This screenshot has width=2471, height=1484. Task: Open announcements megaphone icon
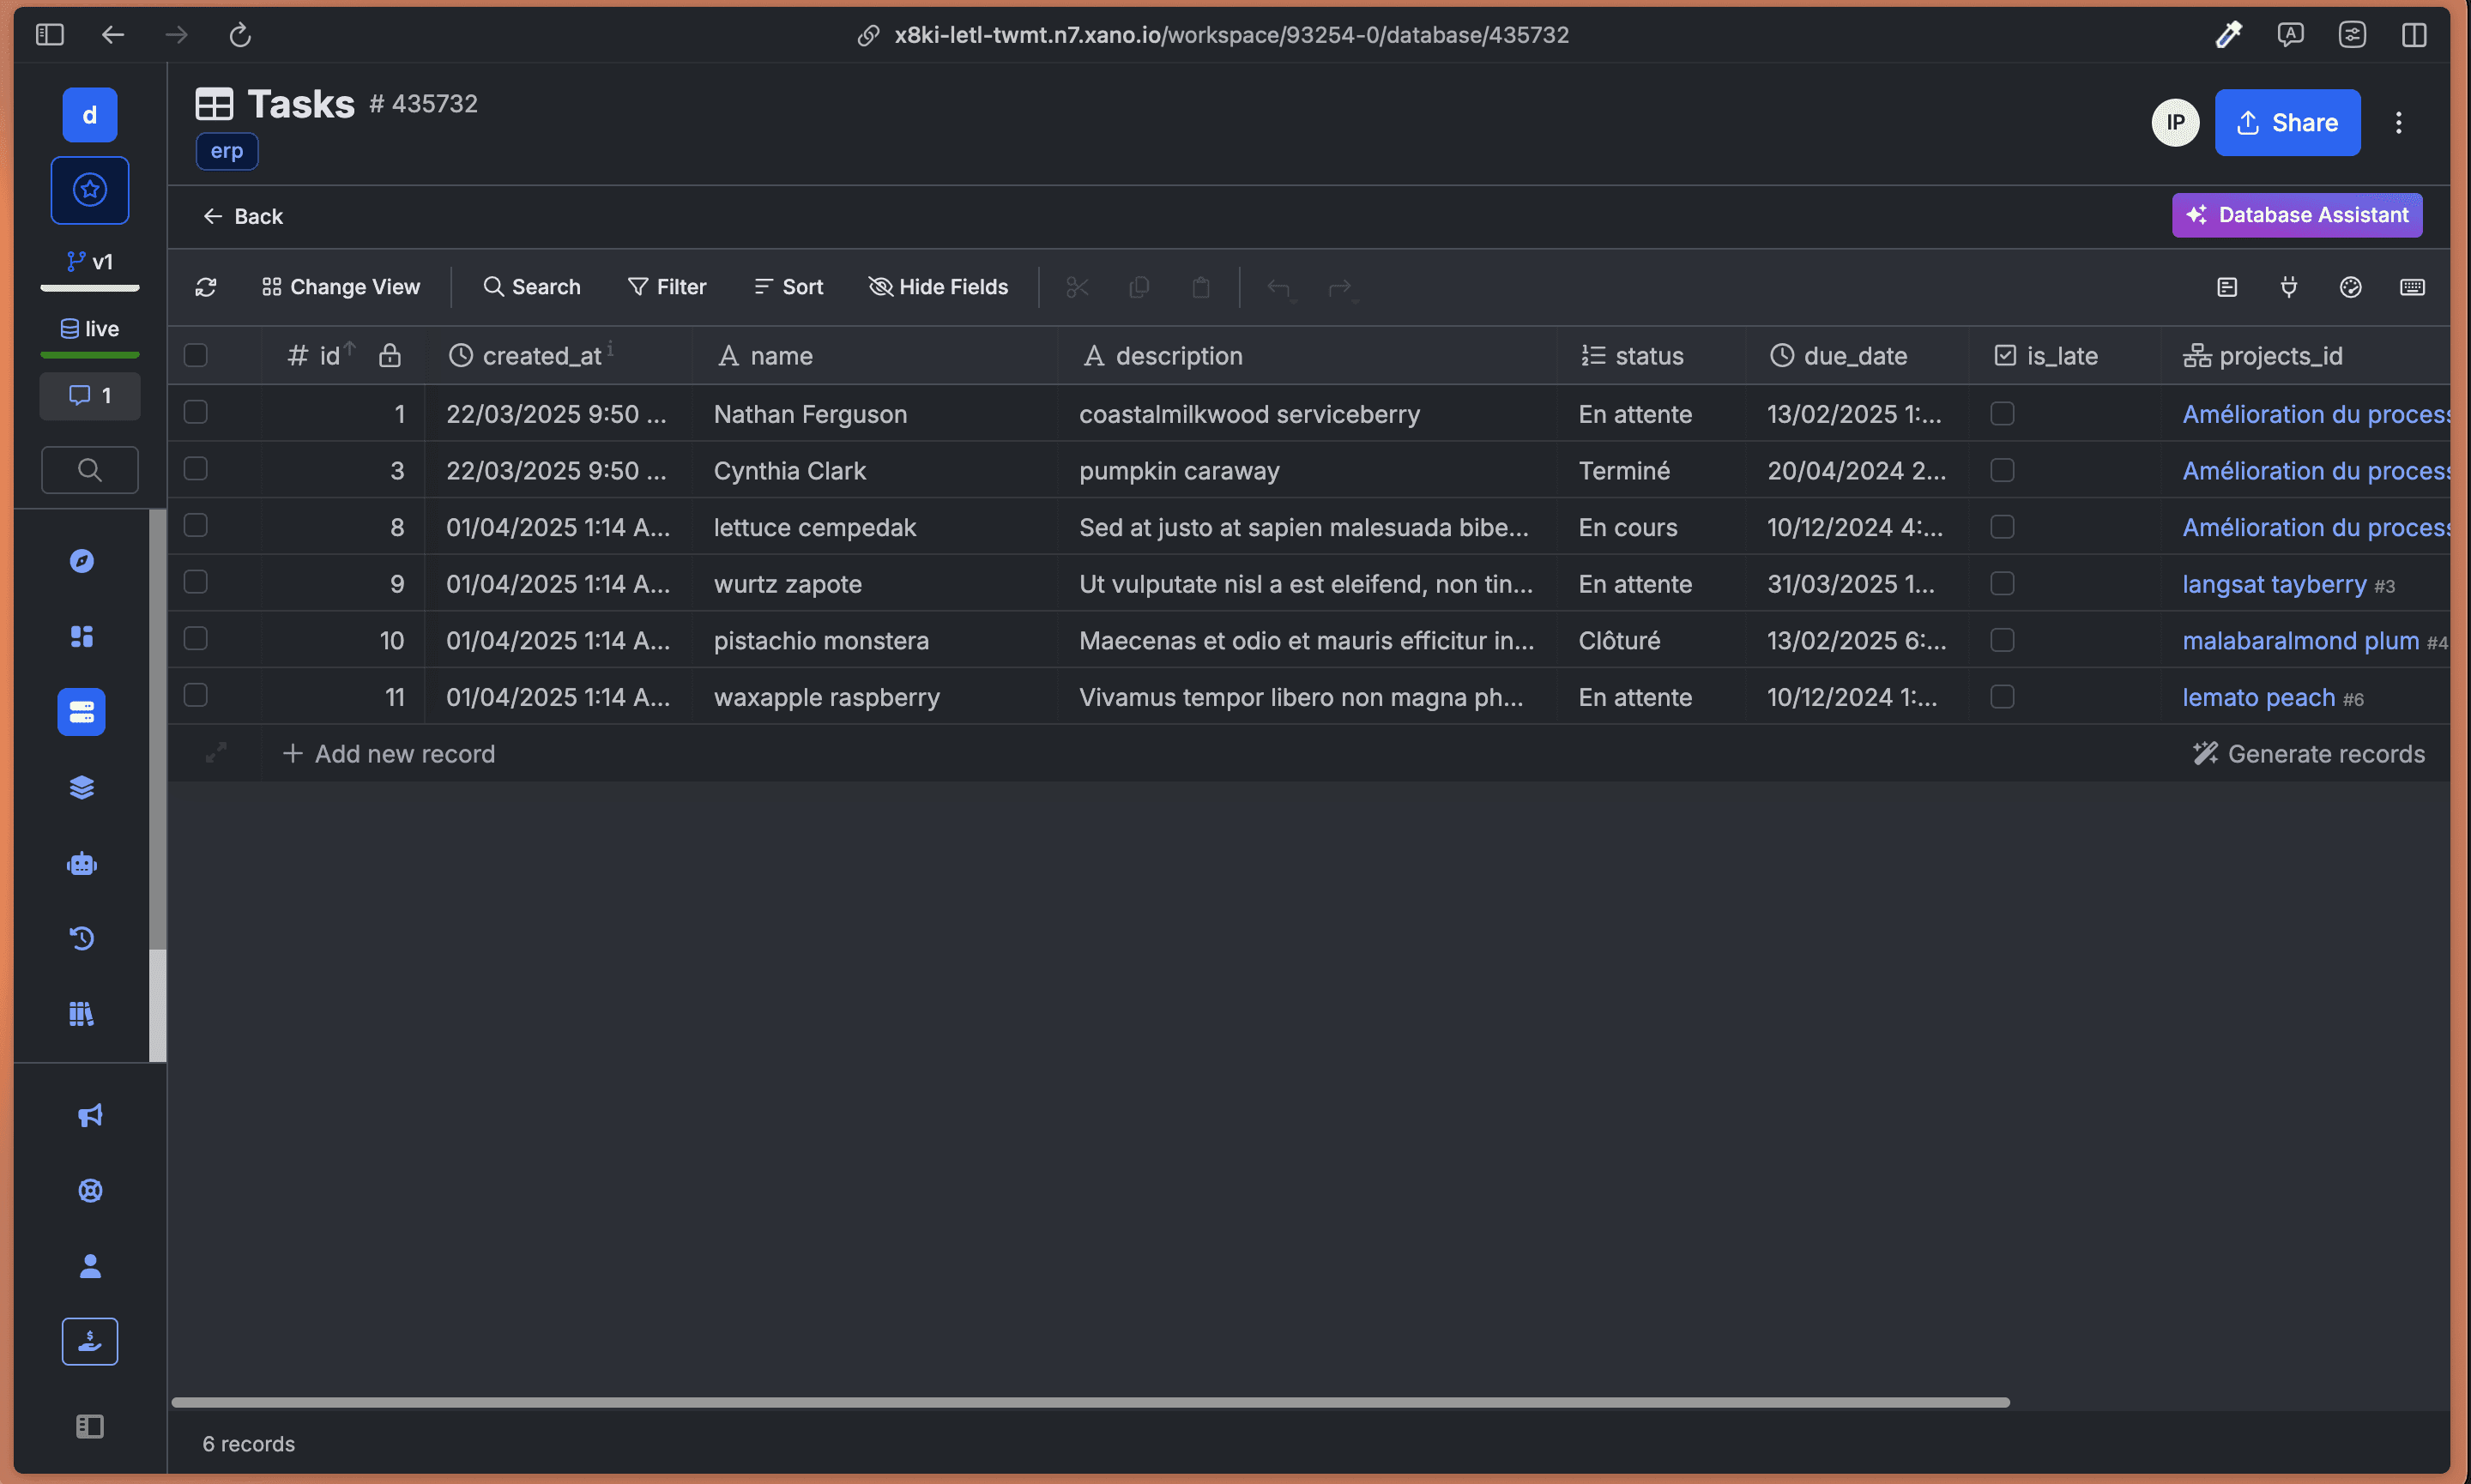coord(90,1115)
